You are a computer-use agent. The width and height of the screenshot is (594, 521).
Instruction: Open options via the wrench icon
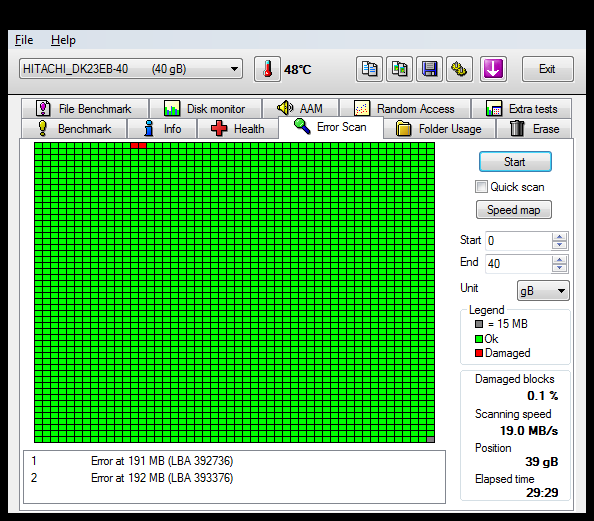click(459, 69)
